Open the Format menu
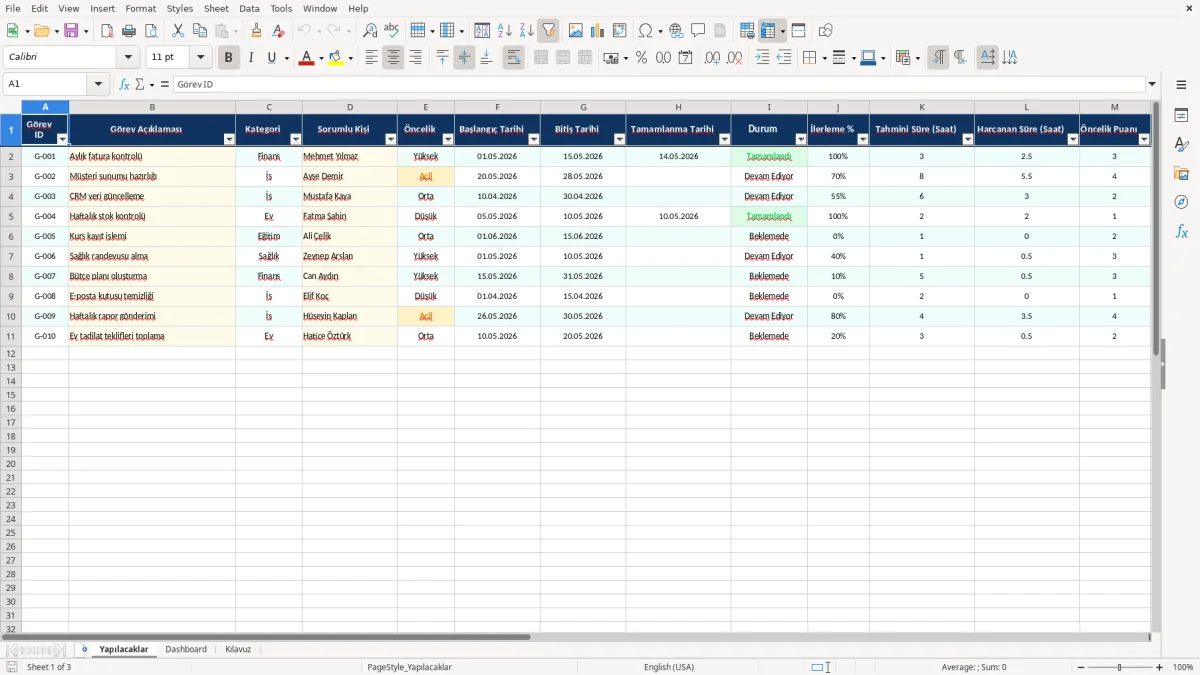Screen dimensions: 1200x675 point(140,8)
